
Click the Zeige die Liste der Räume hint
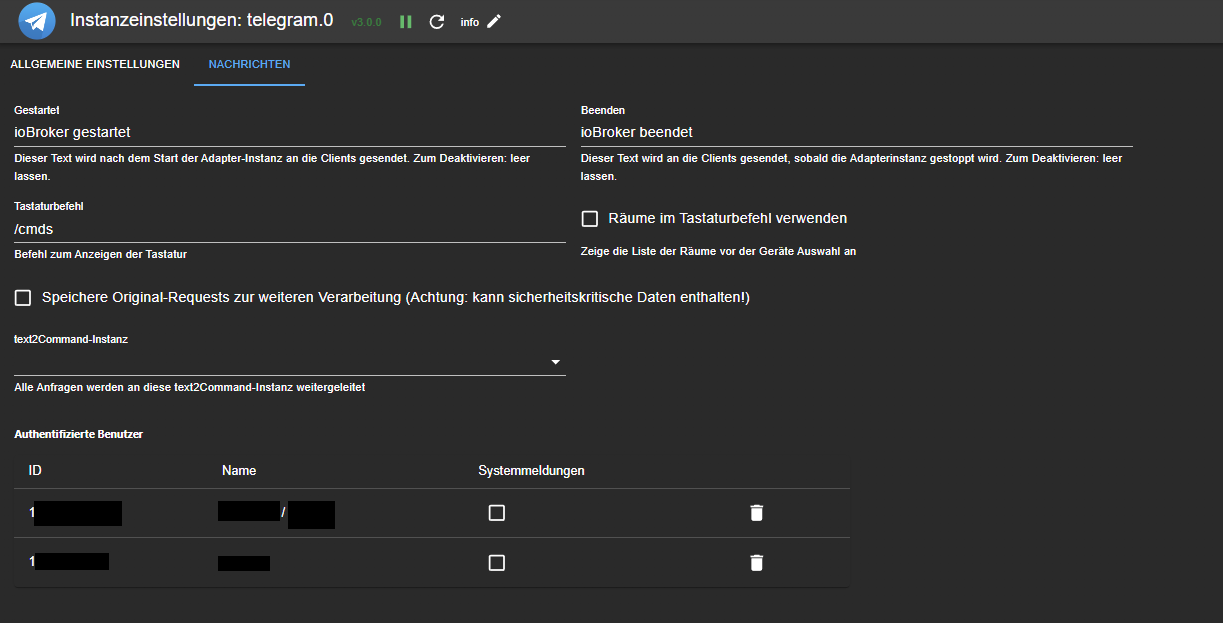(718, 251)
